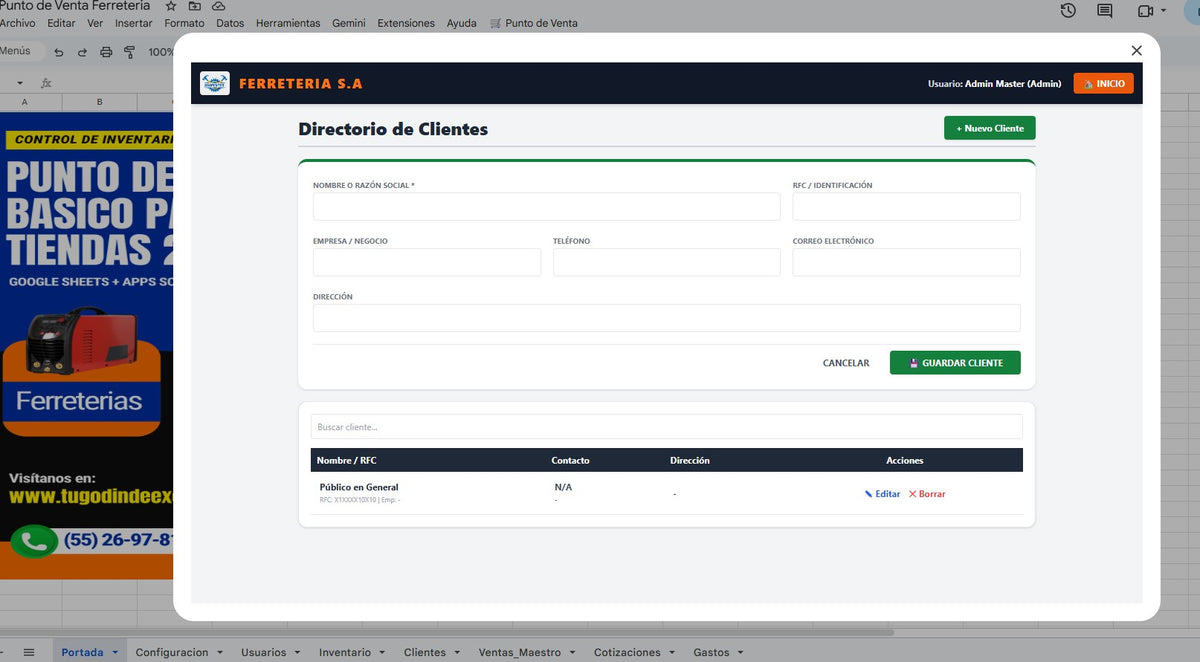Switch to the Cotizaciones sheet tab
This screenshot has height=662, width=1200.
click(627, 652)
